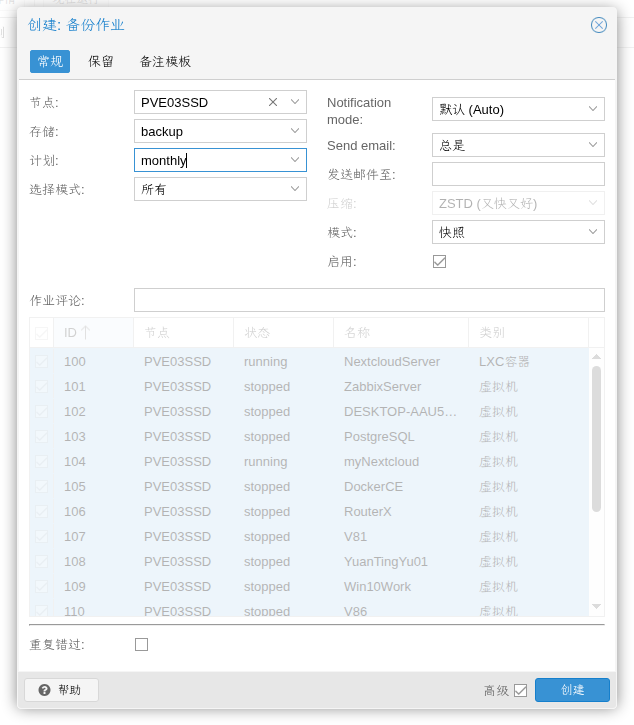Enable the 重复错过 checkbox
This screenshot has width=634, height=725.
[141, 644]
